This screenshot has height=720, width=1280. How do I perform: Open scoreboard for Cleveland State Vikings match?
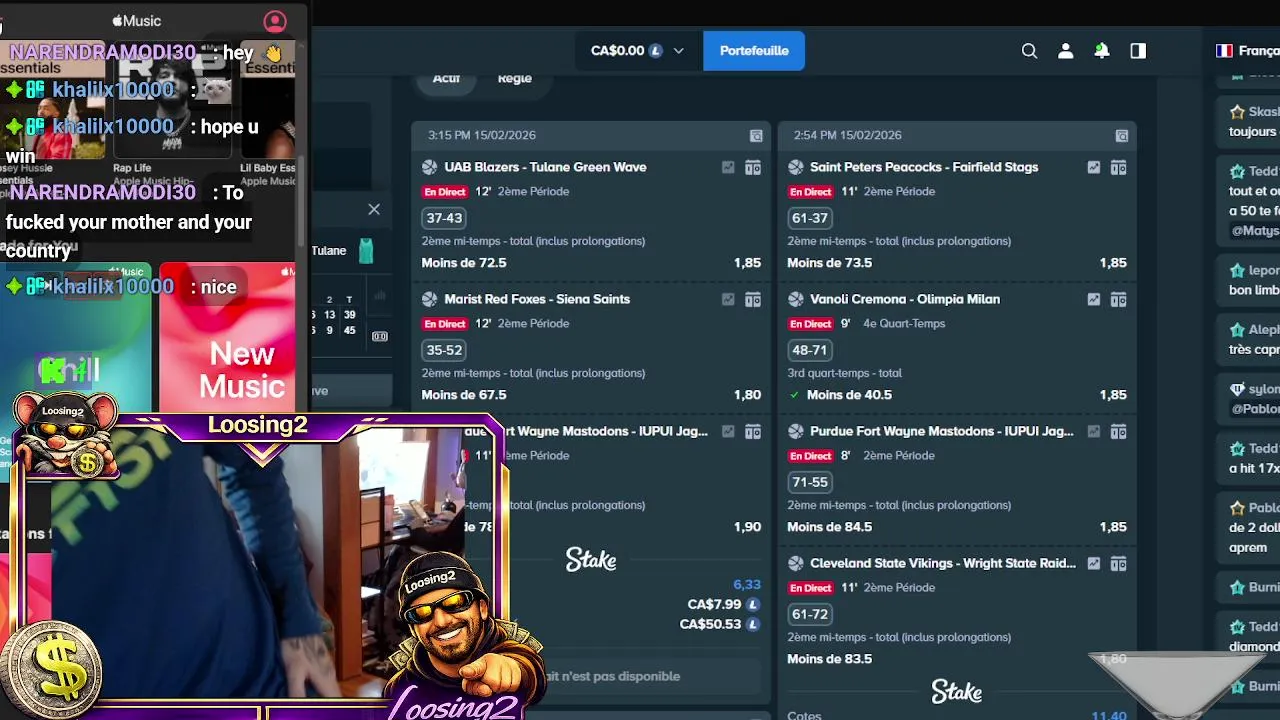click(x=1118, y=563)
